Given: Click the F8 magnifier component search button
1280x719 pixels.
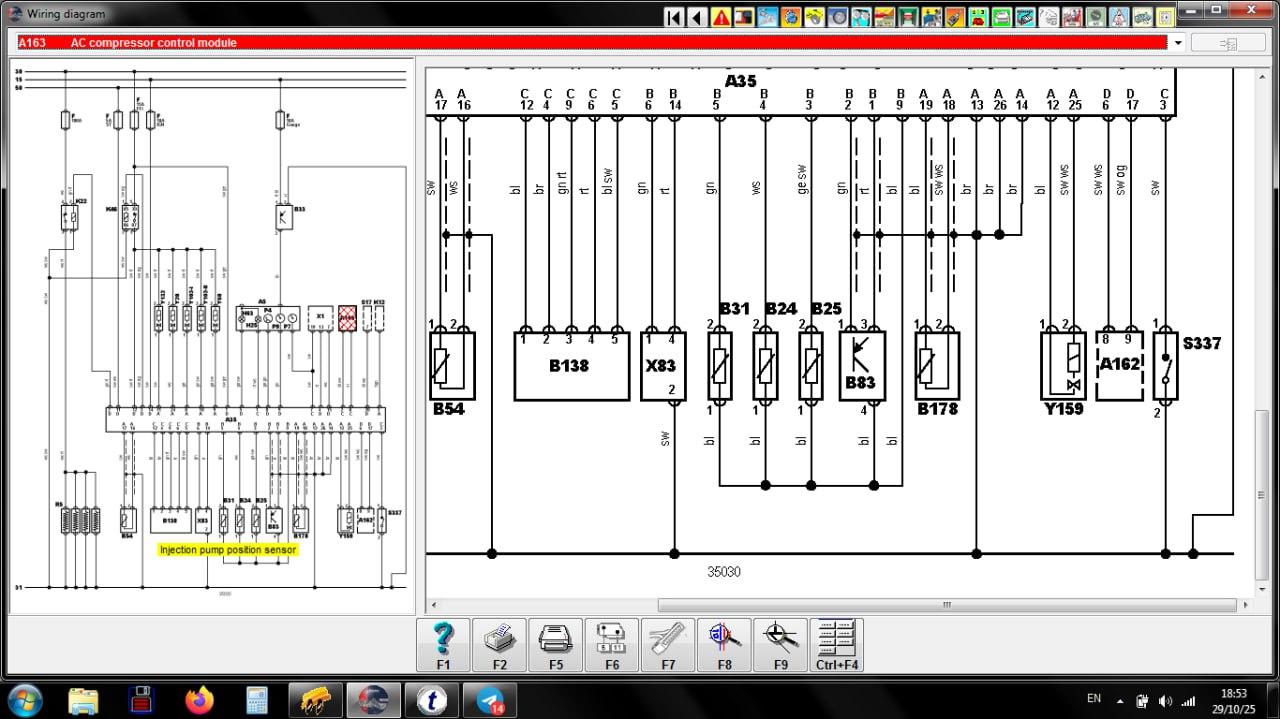Looking at the screenshot, I should click(724, 645).
